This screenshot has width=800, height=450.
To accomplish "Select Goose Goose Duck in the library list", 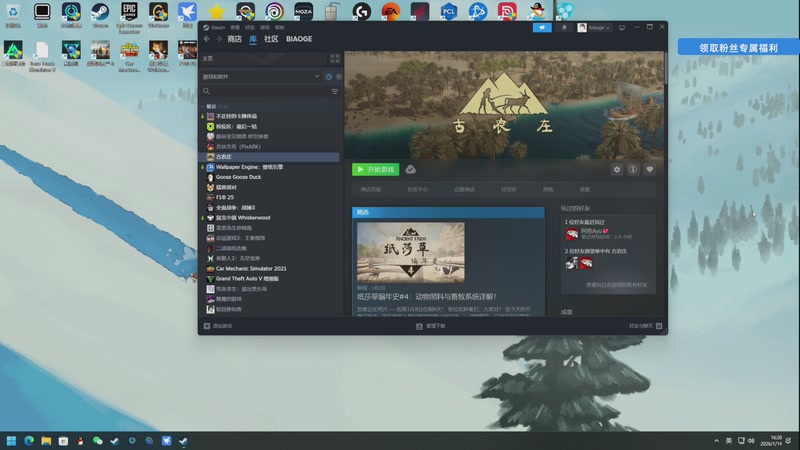I will click(269, 177).
